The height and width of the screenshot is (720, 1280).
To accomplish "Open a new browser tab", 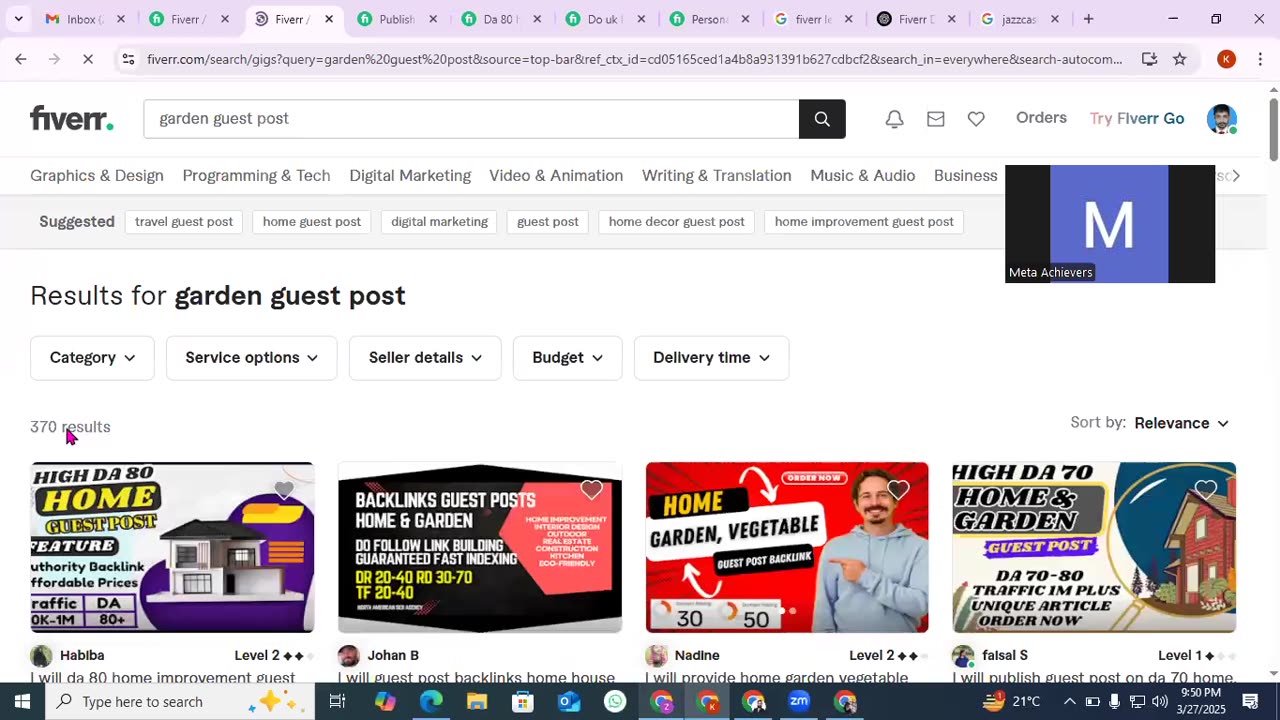I will click(x=1089, y=19).
